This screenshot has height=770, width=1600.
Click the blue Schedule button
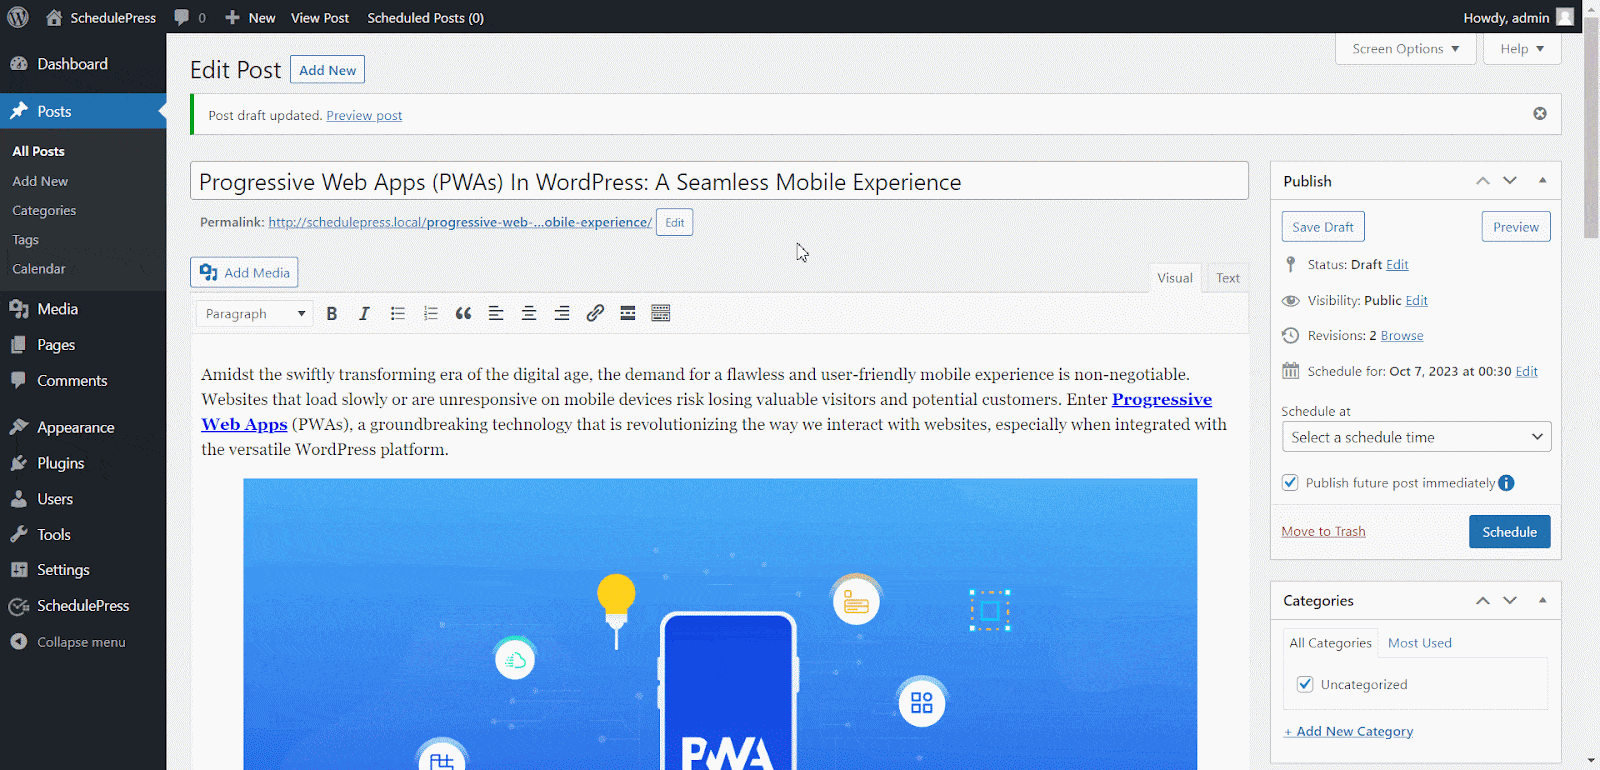point(1509,532)
